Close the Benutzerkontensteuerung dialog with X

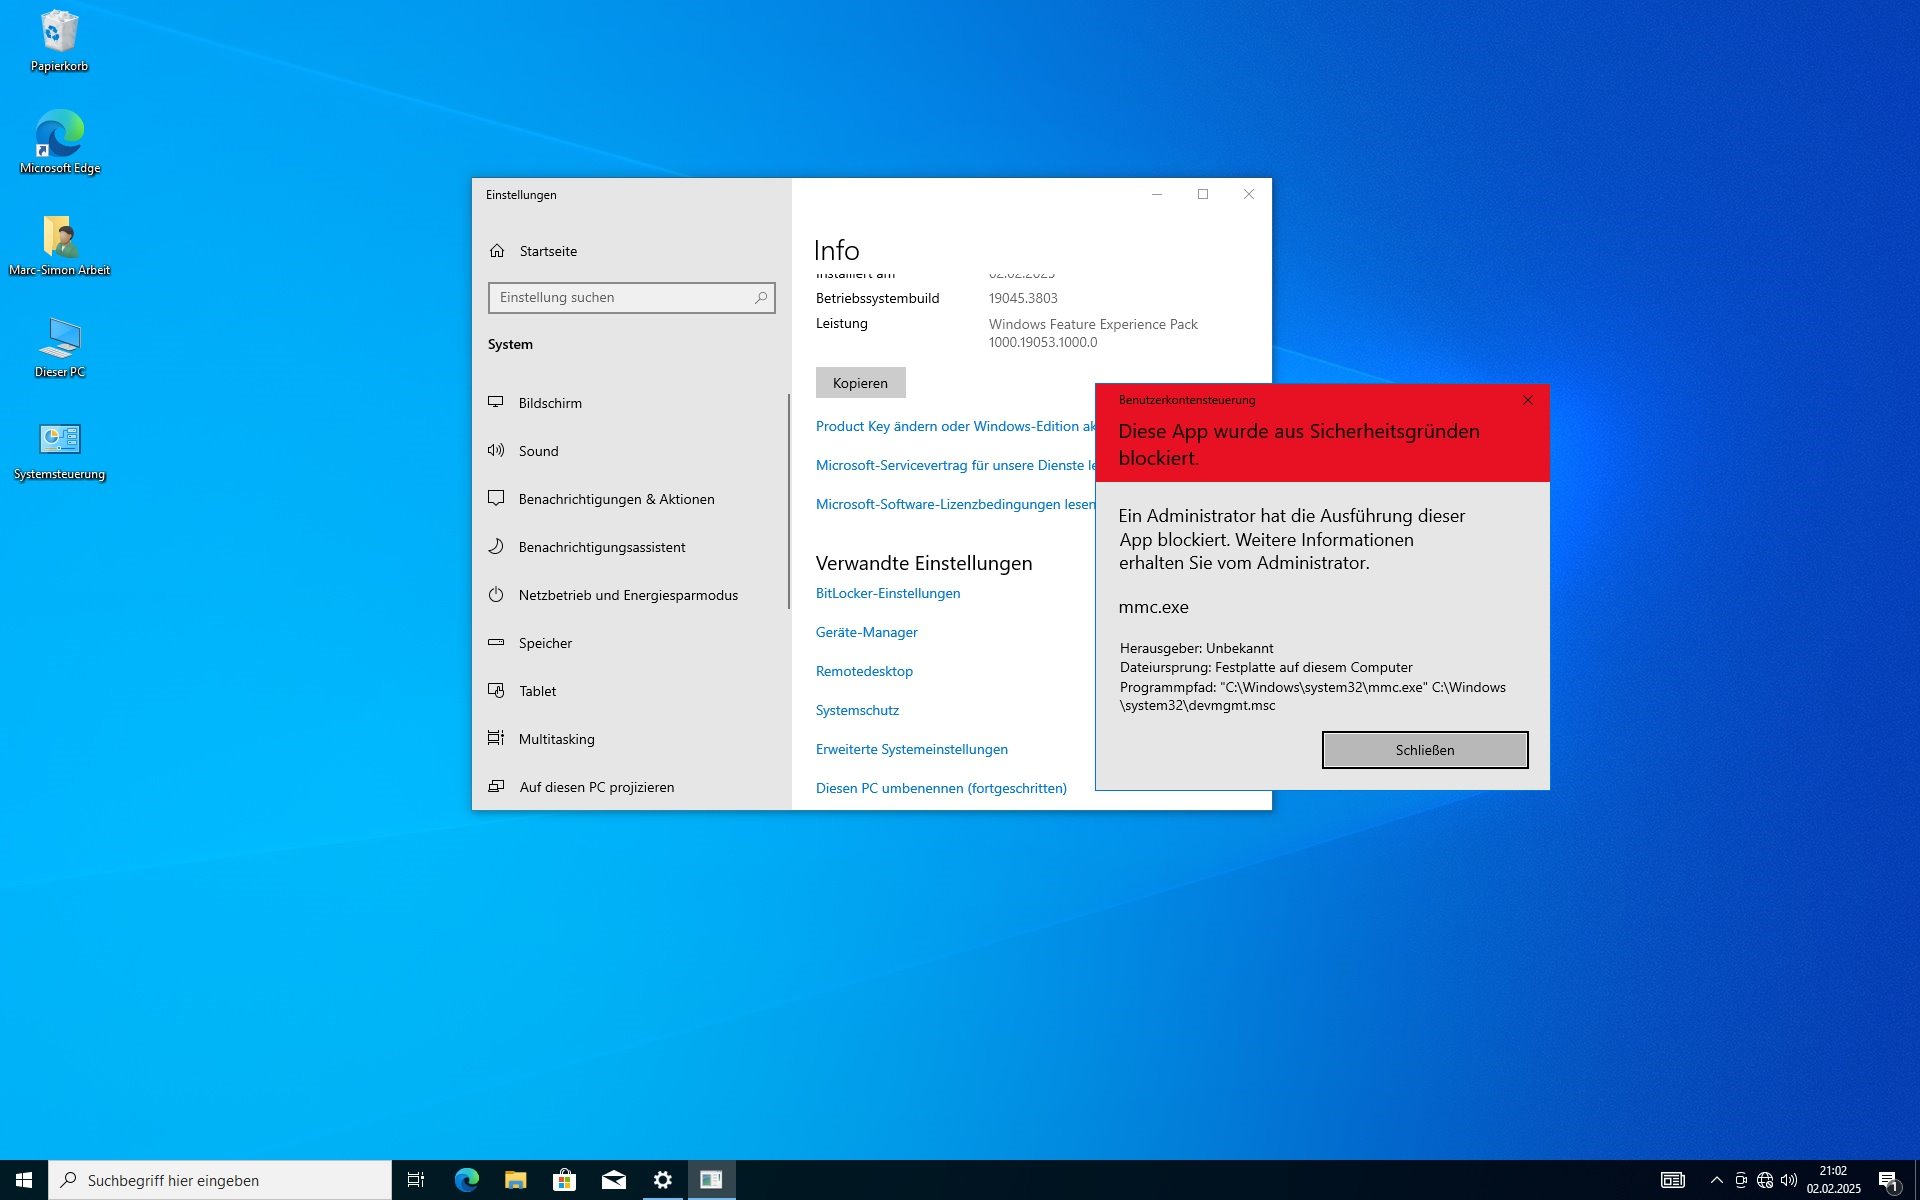tap(1527, 400)
